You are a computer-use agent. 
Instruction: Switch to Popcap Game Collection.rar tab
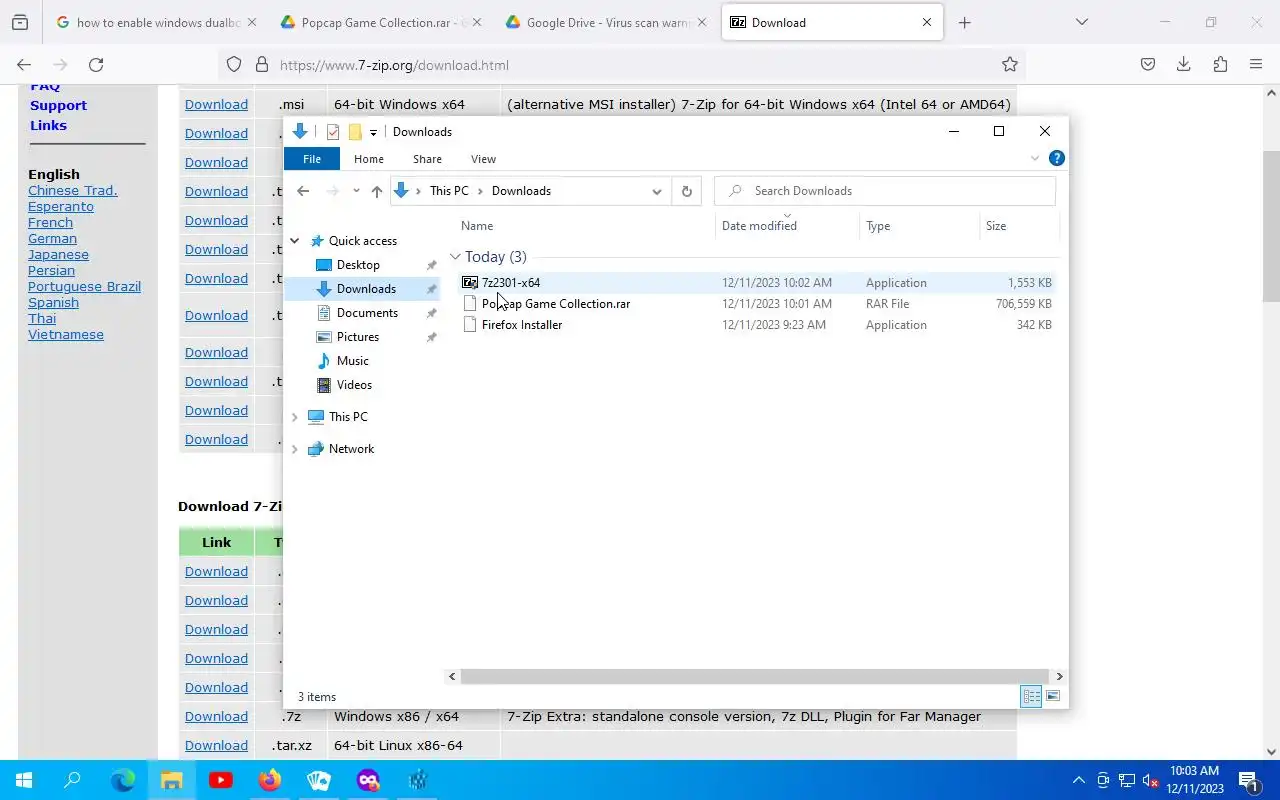381,22
